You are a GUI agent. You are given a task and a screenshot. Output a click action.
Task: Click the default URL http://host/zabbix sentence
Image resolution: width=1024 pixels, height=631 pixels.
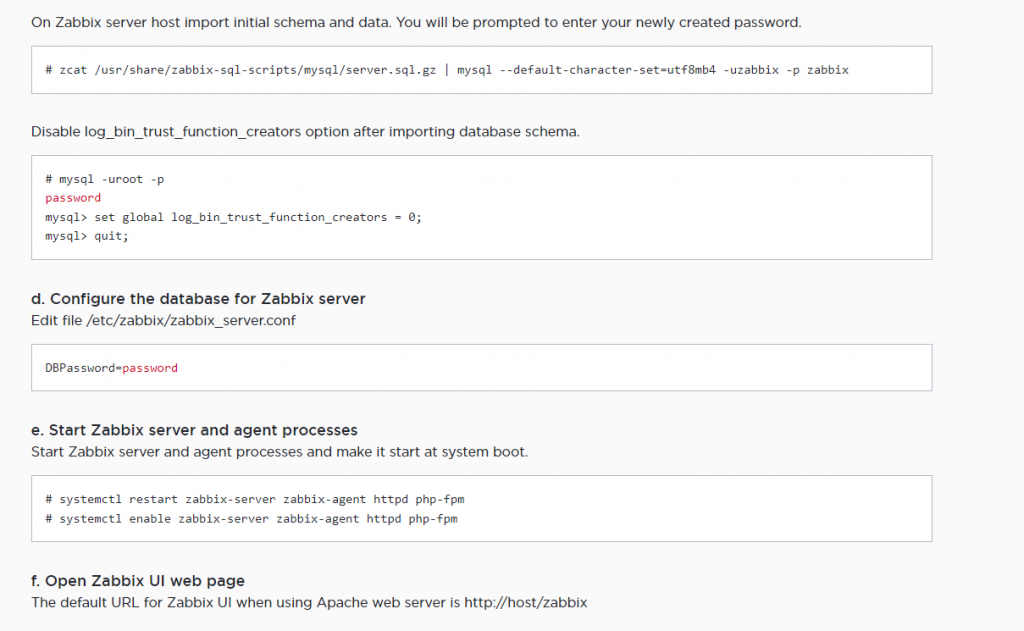point(309,602)
